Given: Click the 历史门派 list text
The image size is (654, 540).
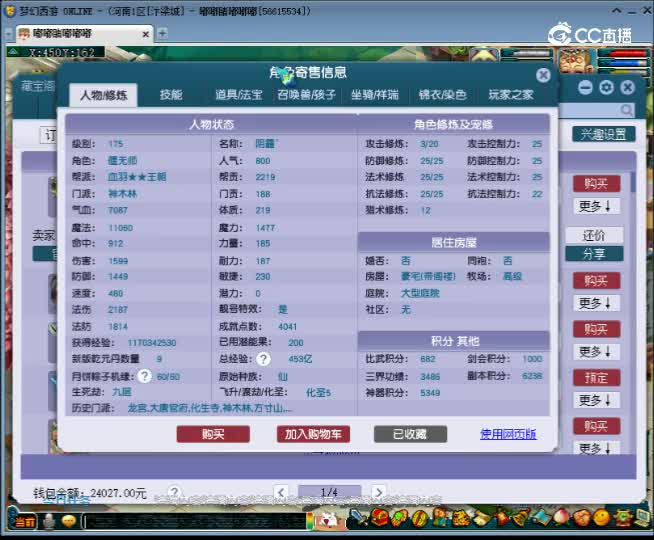Looking at the screenshot, I should [x=209, y=408].
